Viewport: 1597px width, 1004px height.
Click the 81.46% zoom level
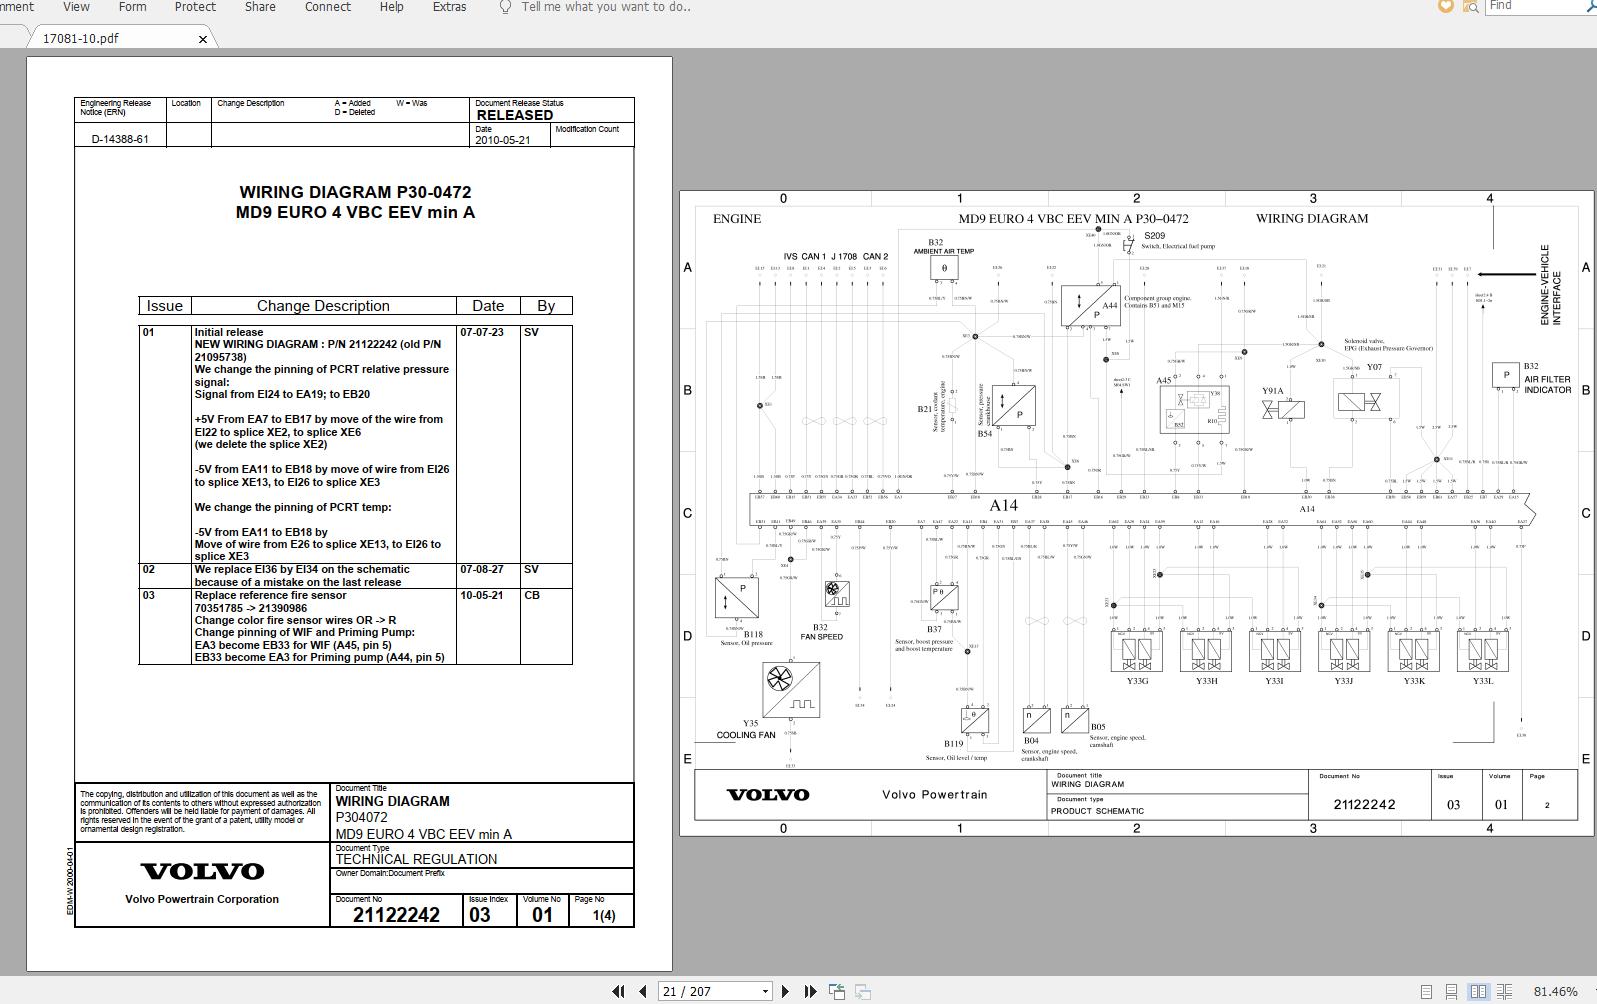(x=1555, y=991)
